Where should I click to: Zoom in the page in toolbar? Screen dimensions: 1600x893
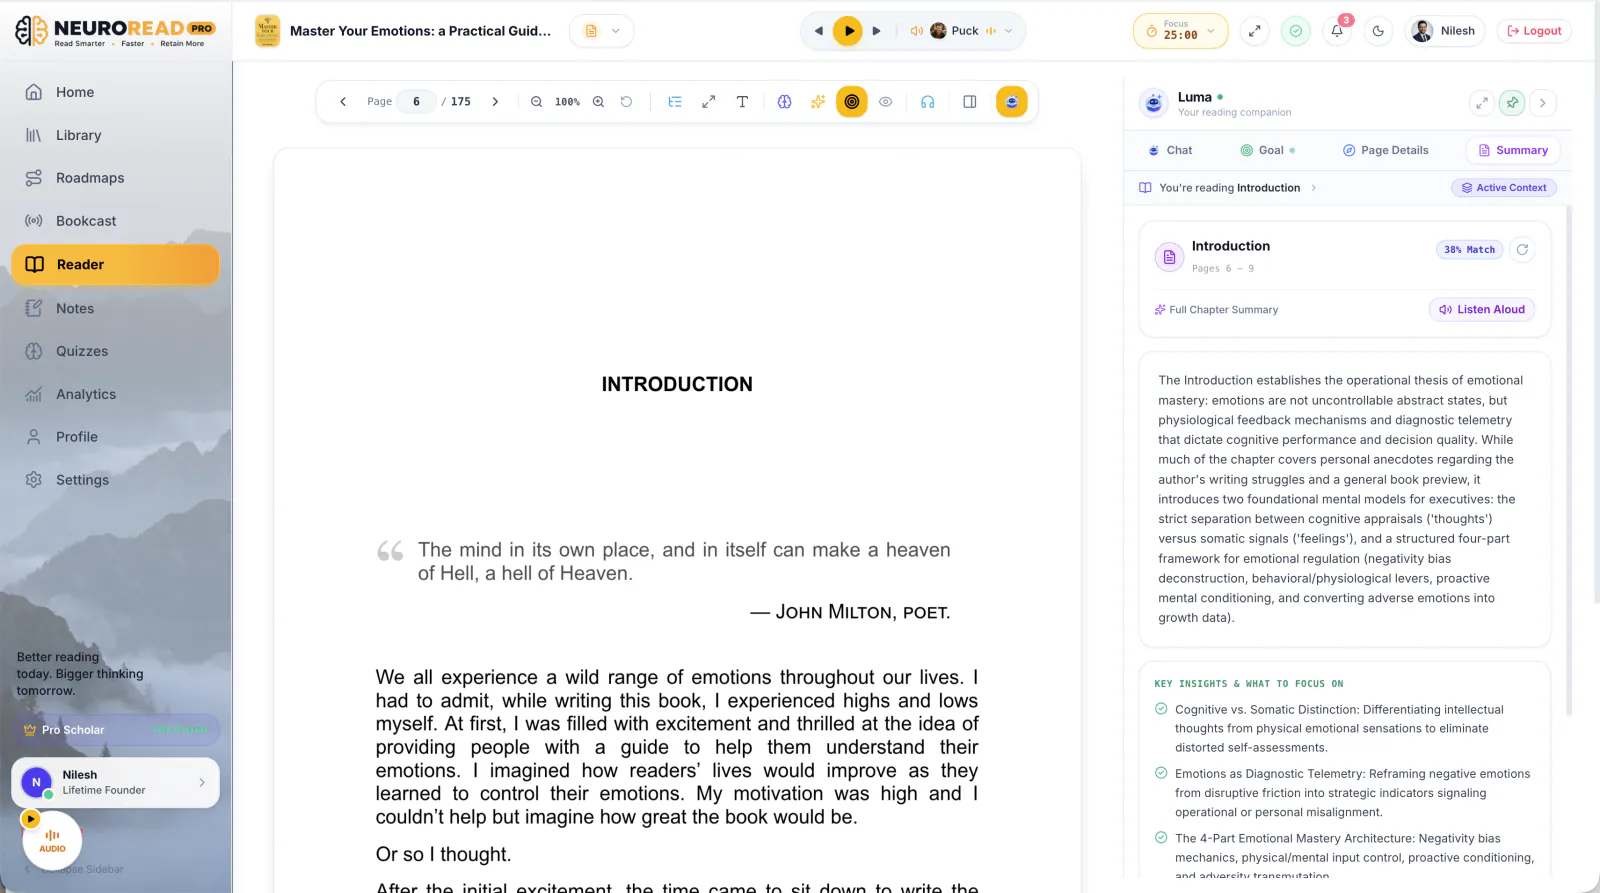pos(598,102)
